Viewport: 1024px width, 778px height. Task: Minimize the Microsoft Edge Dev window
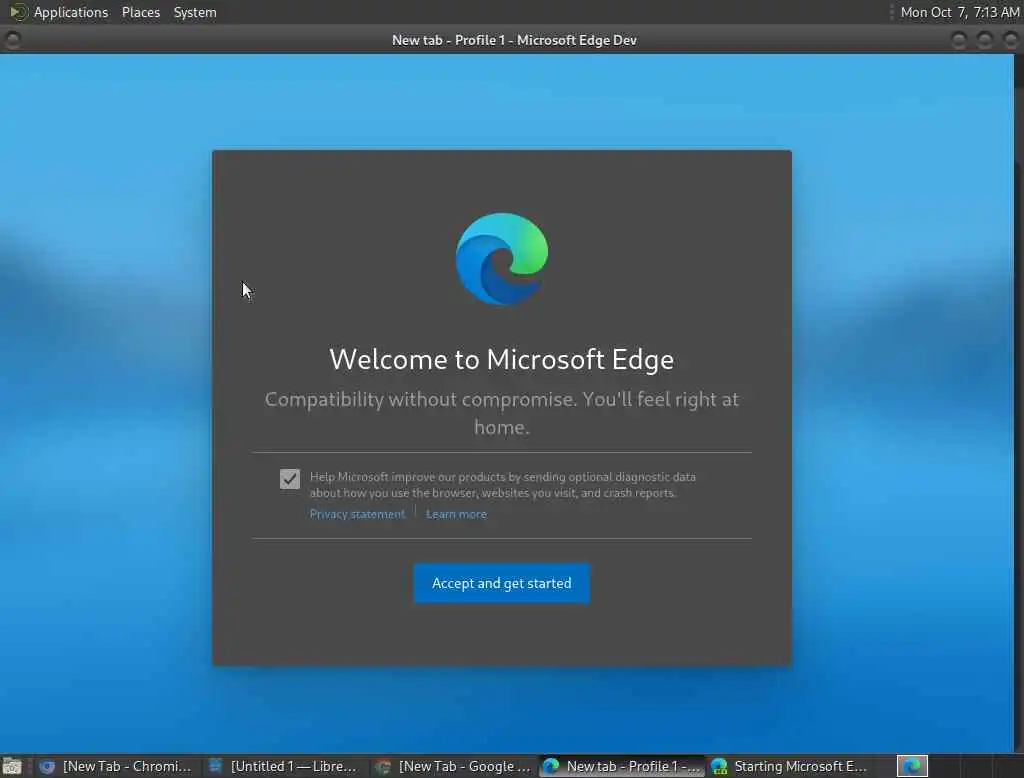tap(959, 41)
